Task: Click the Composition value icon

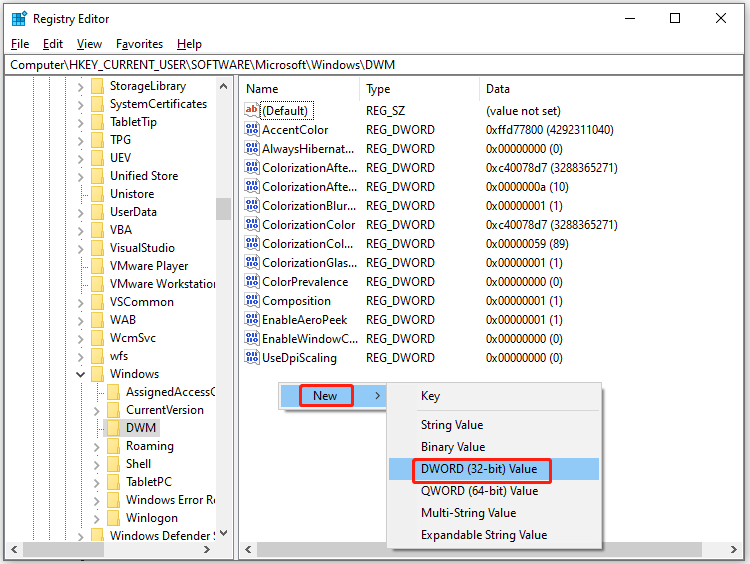Action: coord(252,300)
